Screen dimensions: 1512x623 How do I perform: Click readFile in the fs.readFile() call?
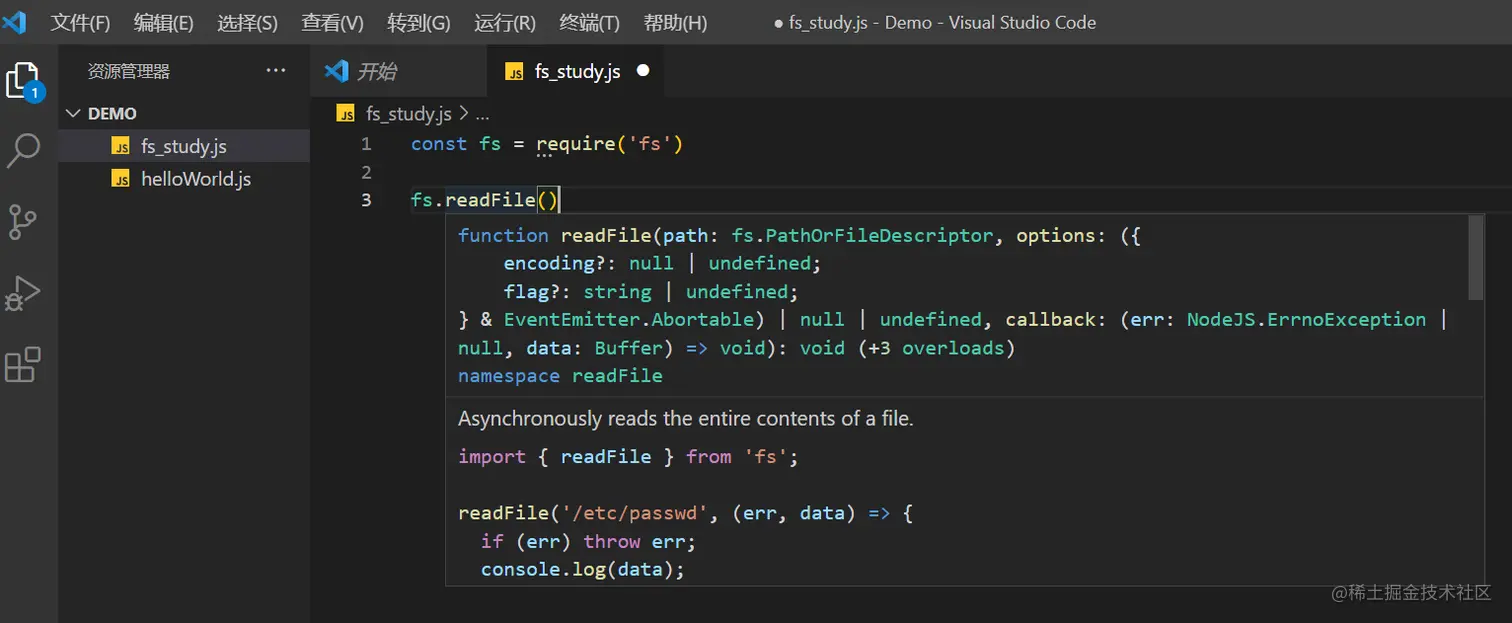tap(490, 200)
